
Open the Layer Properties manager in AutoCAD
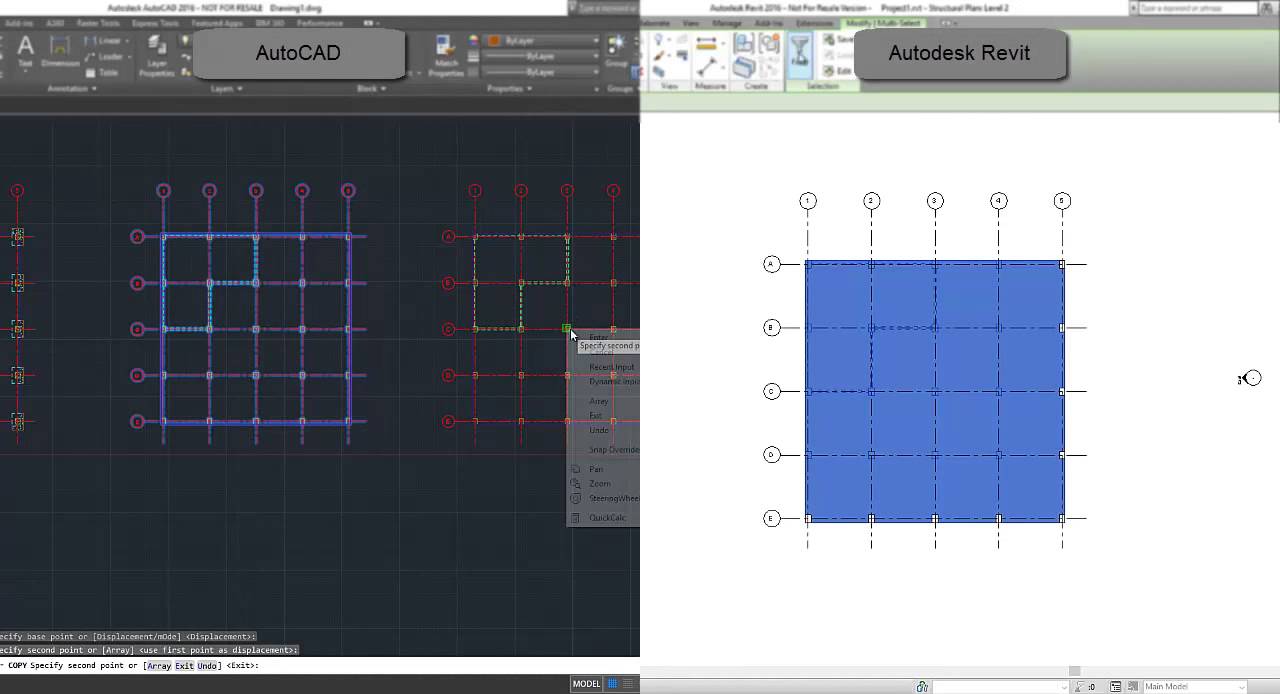pyautogui.click(x=156, y=55)
